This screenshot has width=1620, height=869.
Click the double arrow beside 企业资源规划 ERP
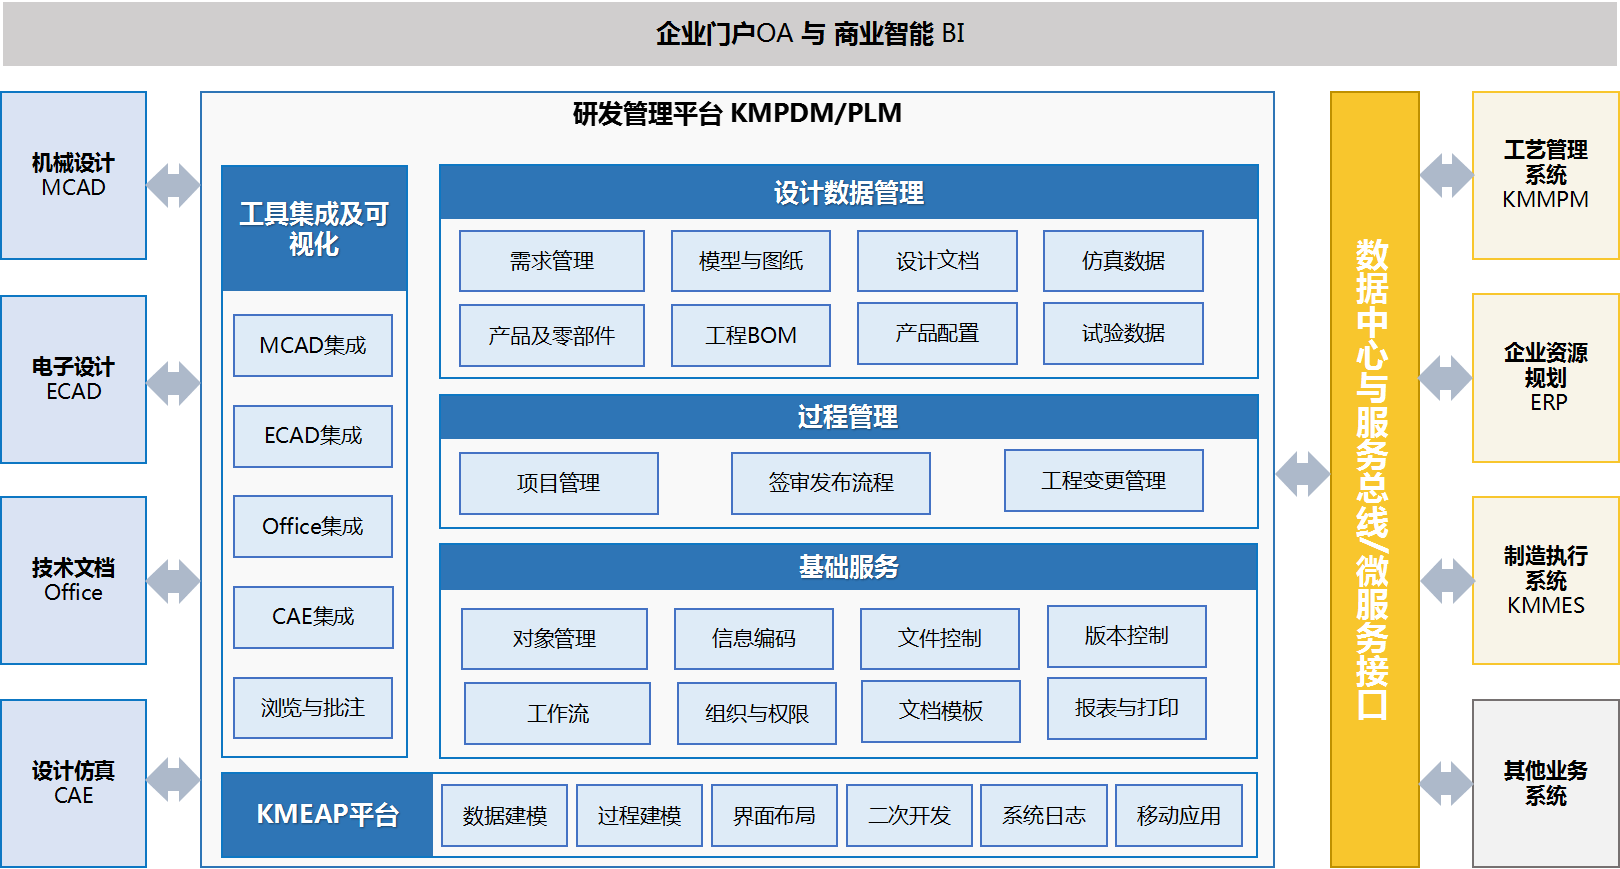(1446, 378)
